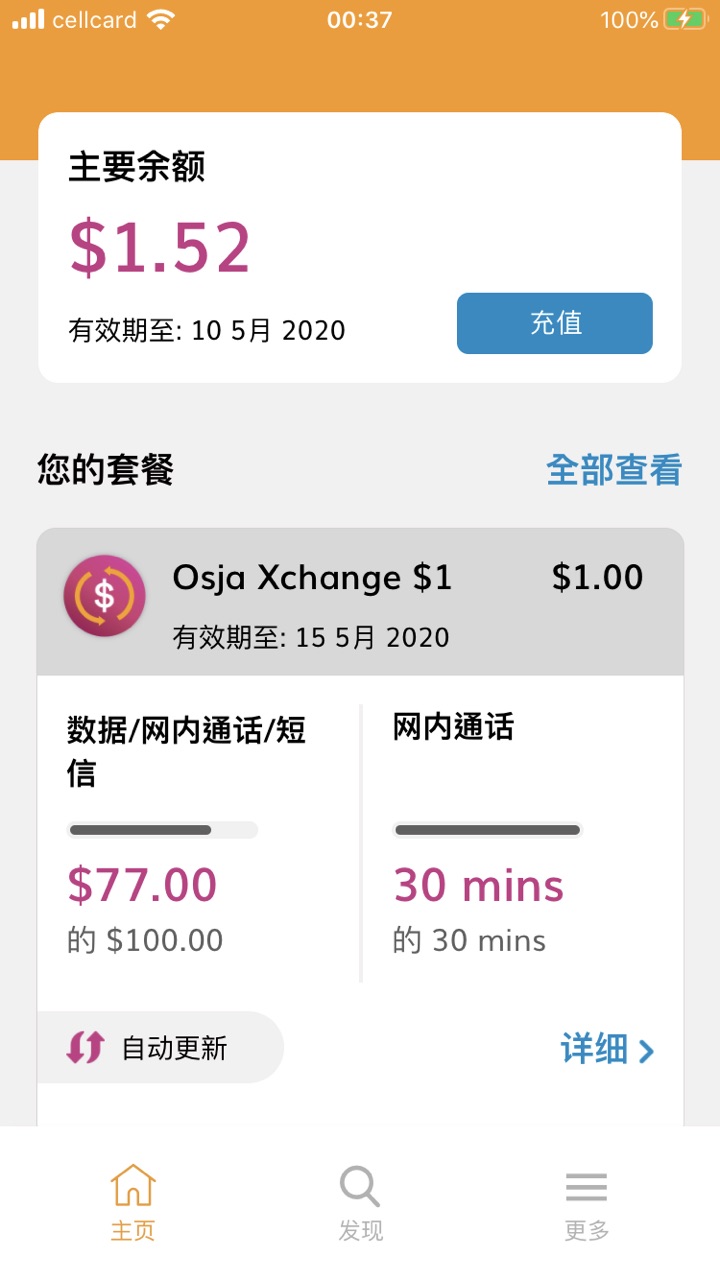Viewport: 720px width, 1280px height.
Task: Open the home house icon
Action: (133, 1186)
